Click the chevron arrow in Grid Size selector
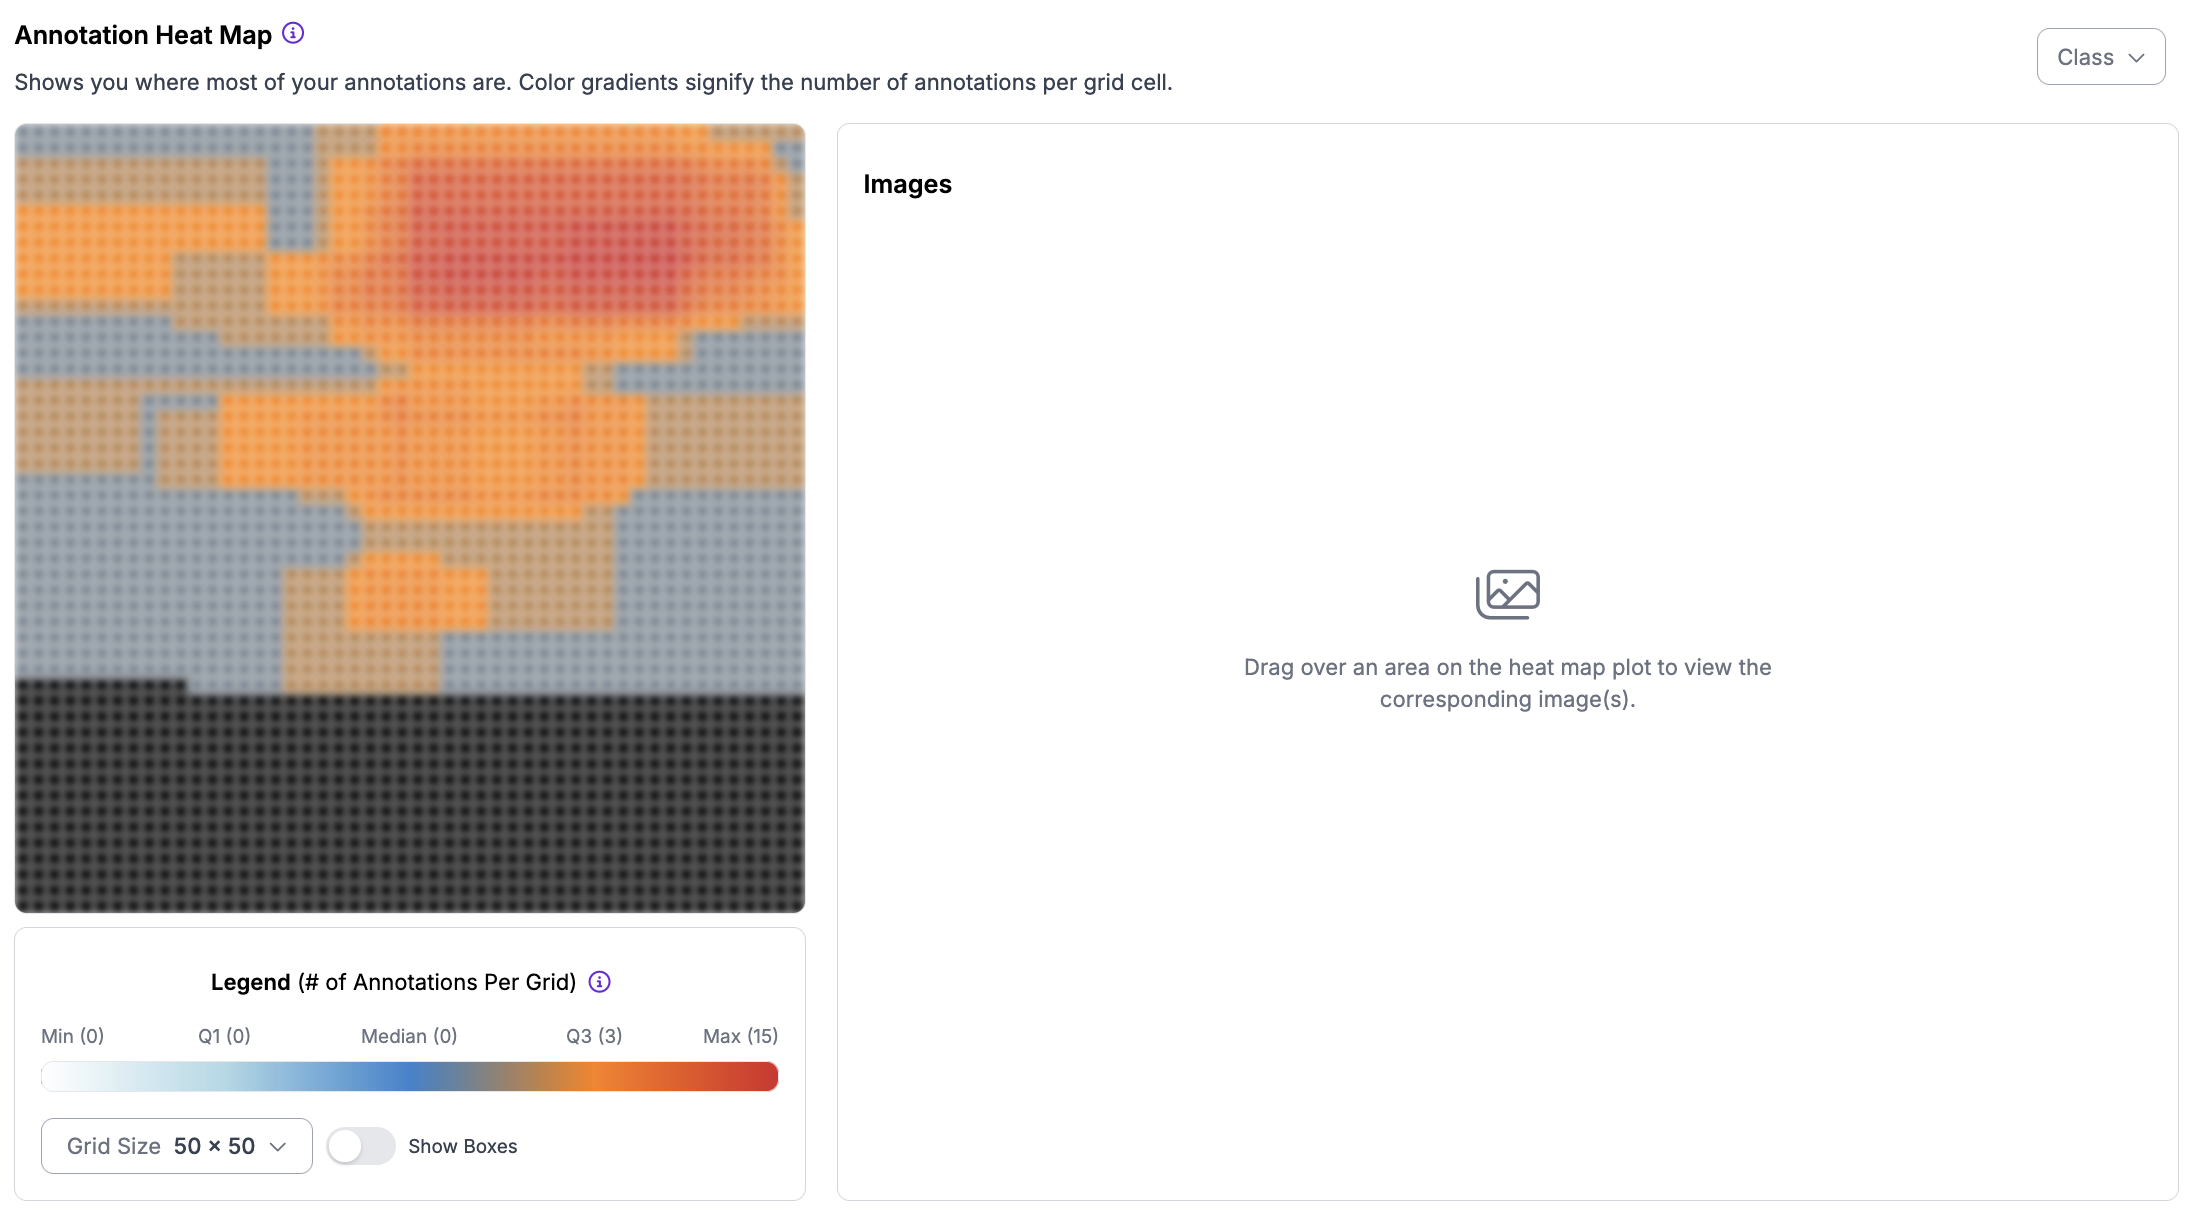The width and height of the screenshot is (2194, 1216). pyautogui.click(x=279, y=1147)
